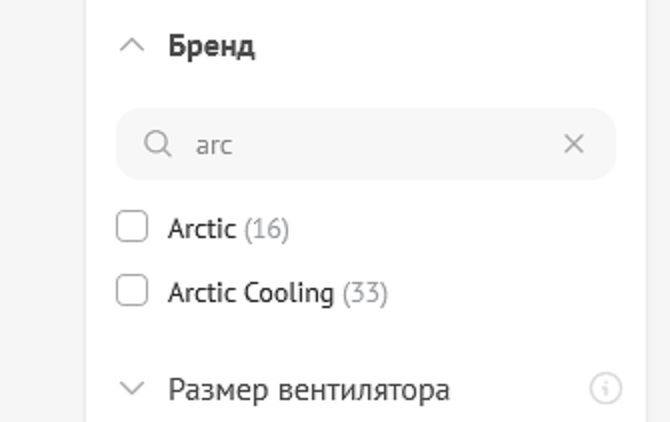Focus the brand search field containing 'arc'
Image resolution: width=670 pixels, height=422 pixels.
370,144
